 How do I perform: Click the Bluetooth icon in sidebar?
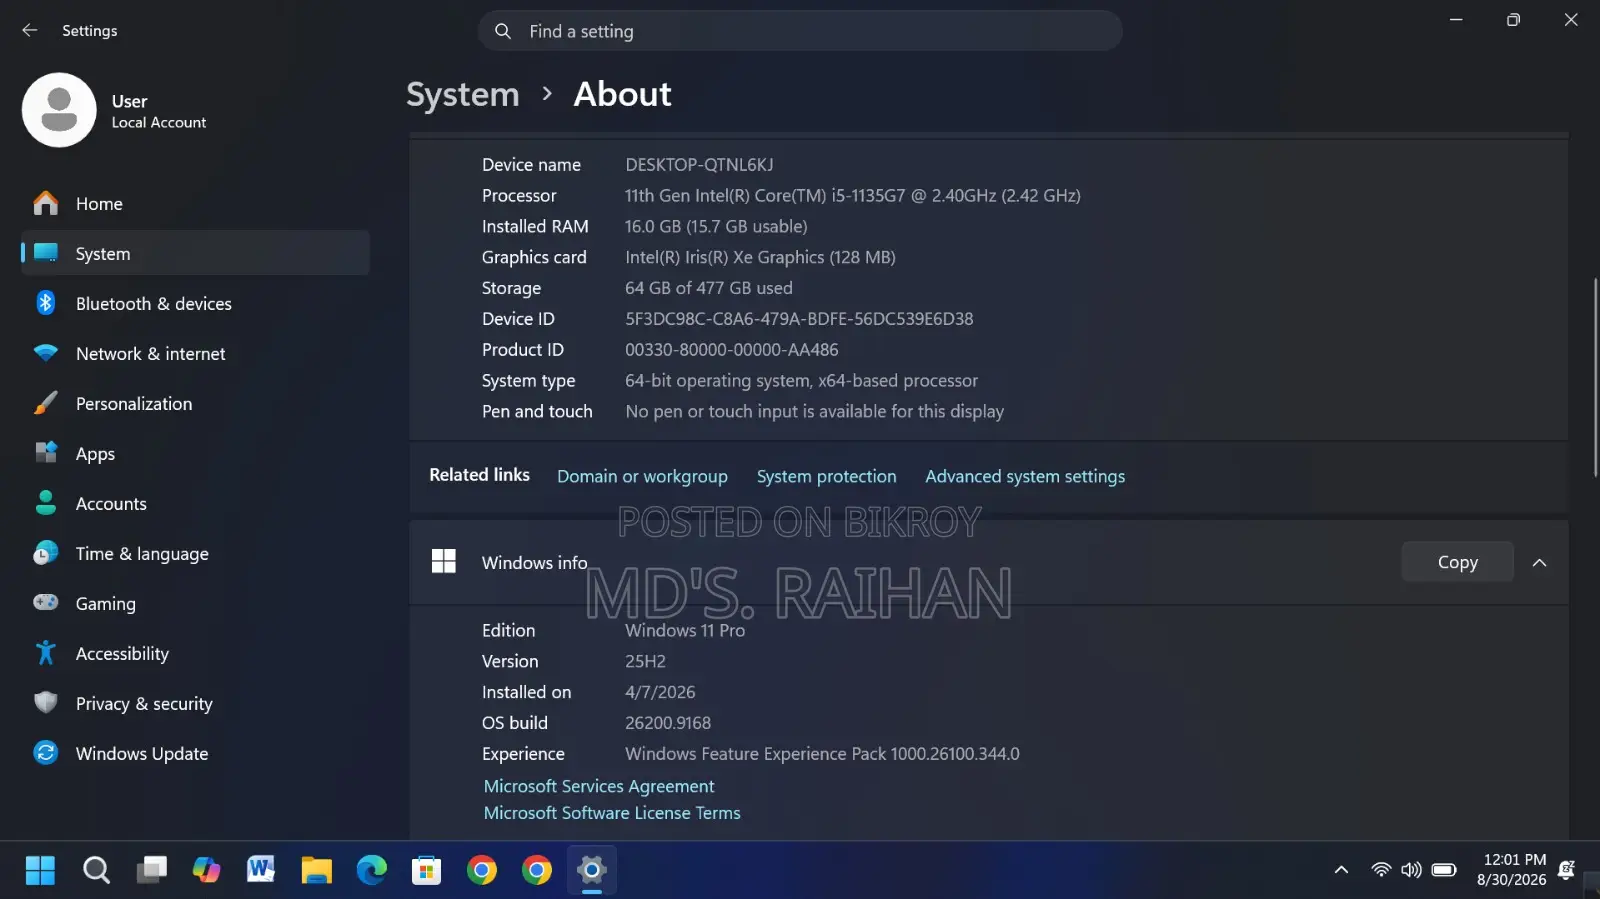(46, 303)
